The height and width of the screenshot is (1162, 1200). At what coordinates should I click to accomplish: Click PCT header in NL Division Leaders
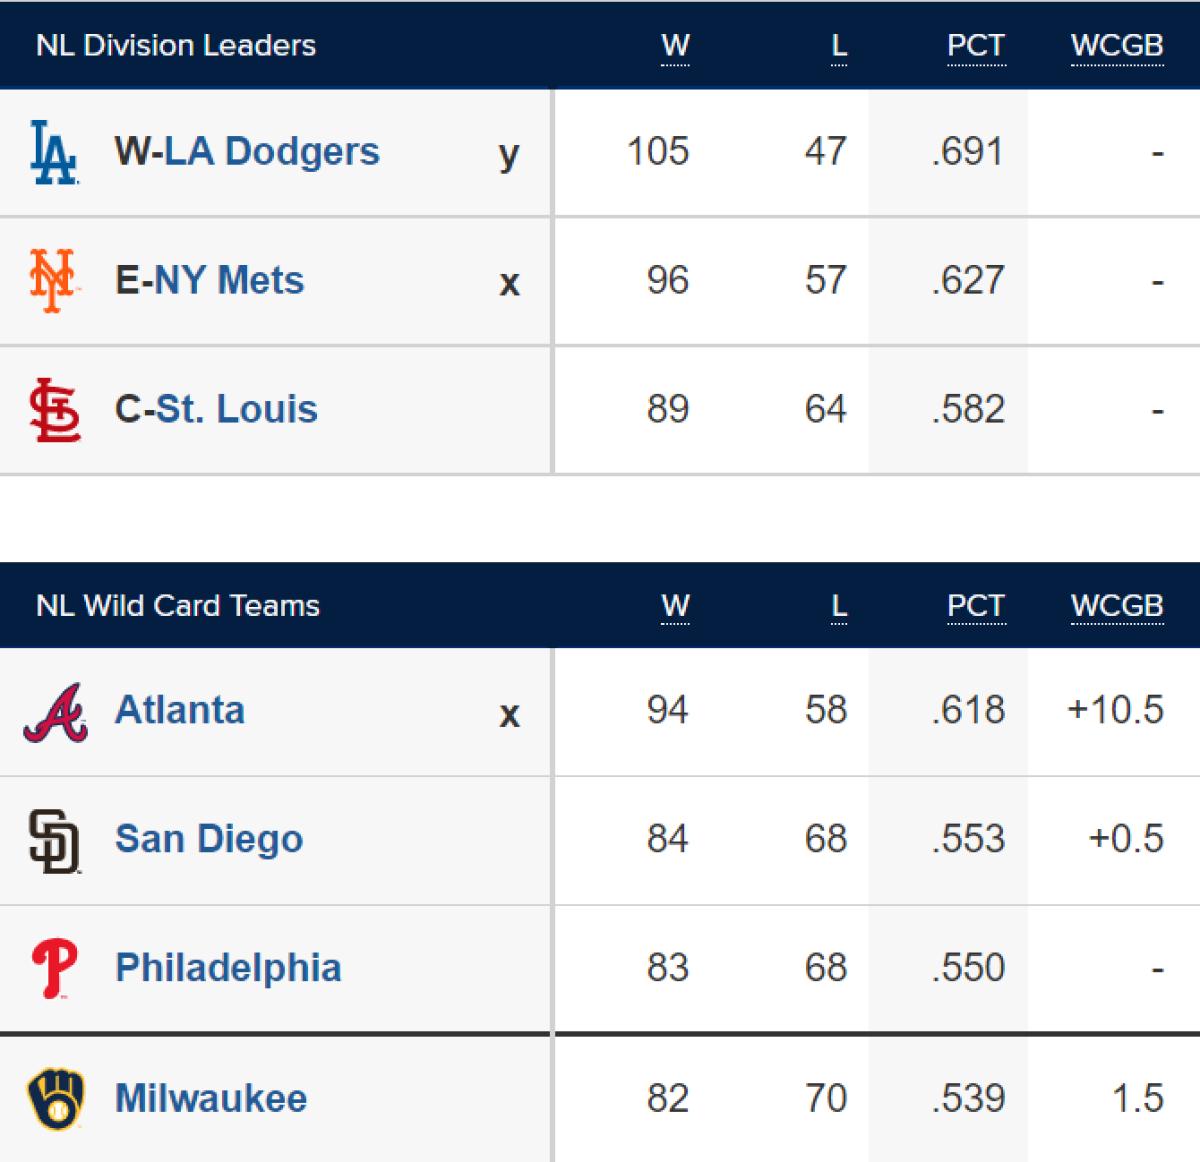click(976, 46)
